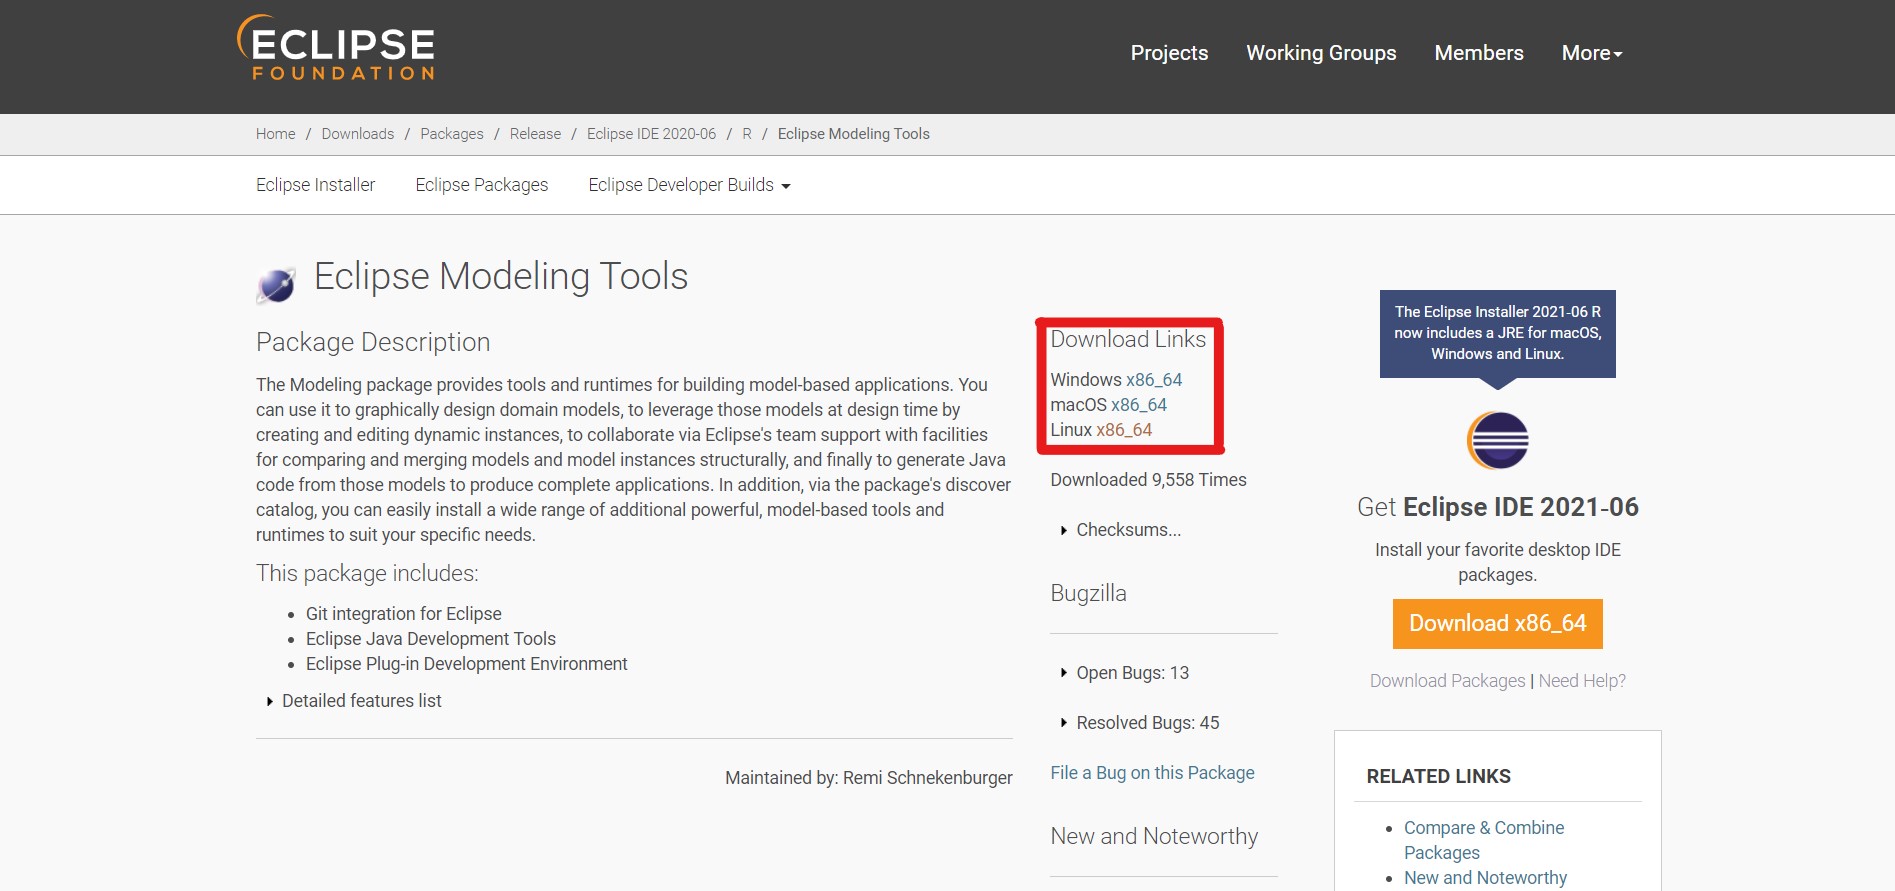1895x891 pixels.
Task: Go to Release breadcrumb
Action: tap(535, 134)
